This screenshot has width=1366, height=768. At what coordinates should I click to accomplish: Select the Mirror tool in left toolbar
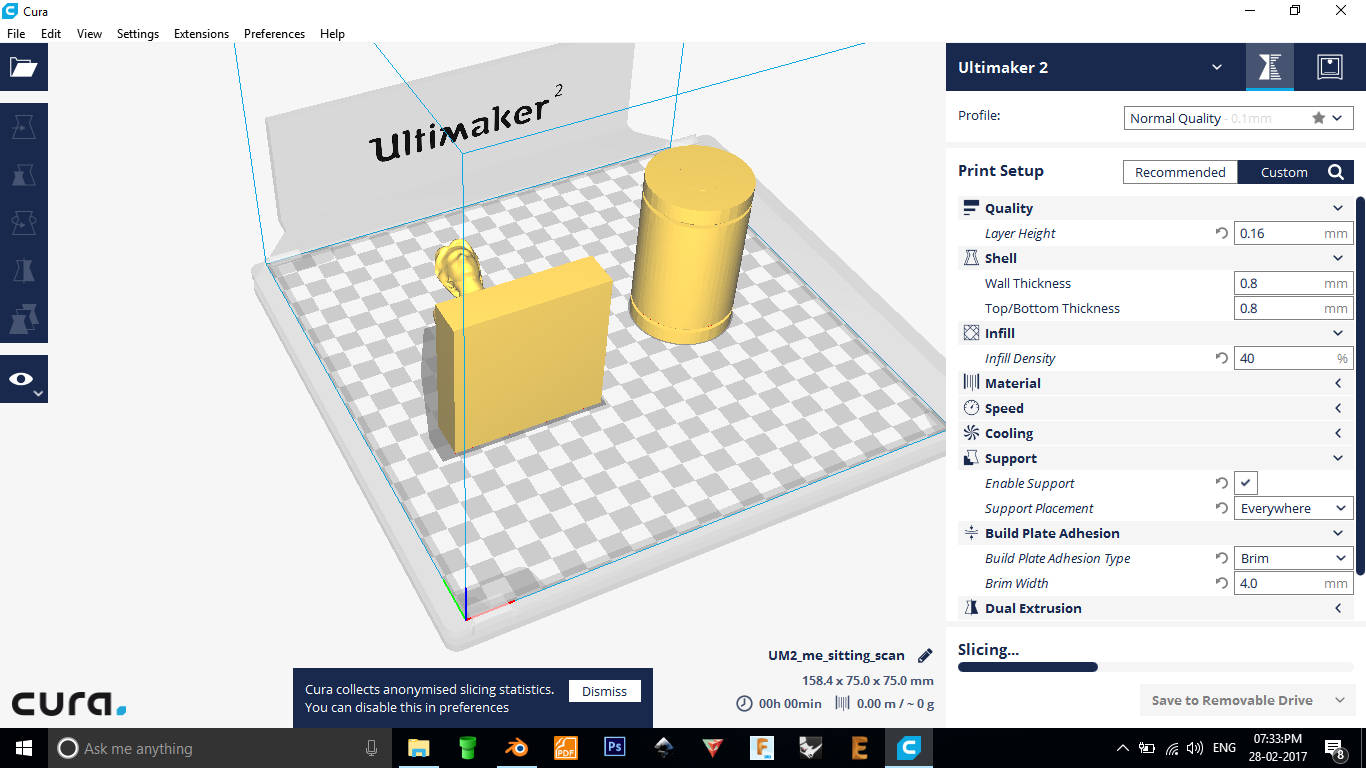point(23,271)
